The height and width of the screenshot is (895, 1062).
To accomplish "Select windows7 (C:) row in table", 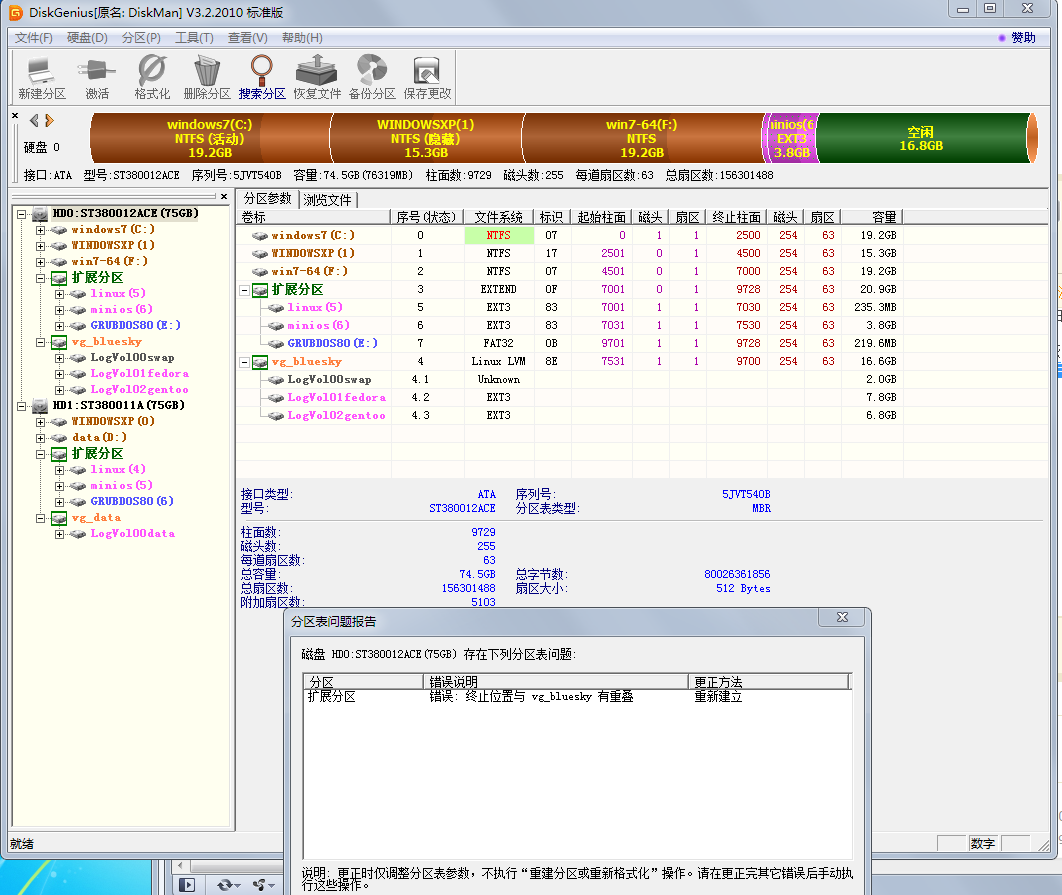I will [x=570, y=235].
